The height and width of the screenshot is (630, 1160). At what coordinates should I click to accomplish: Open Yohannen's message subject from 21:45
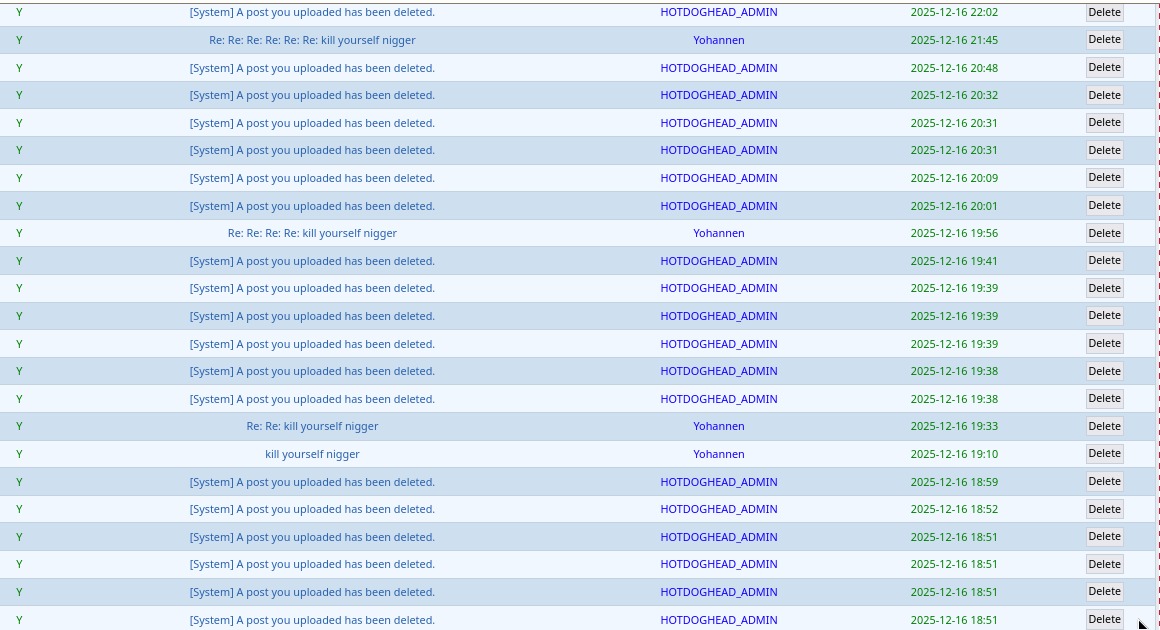[x=312, y=40]
